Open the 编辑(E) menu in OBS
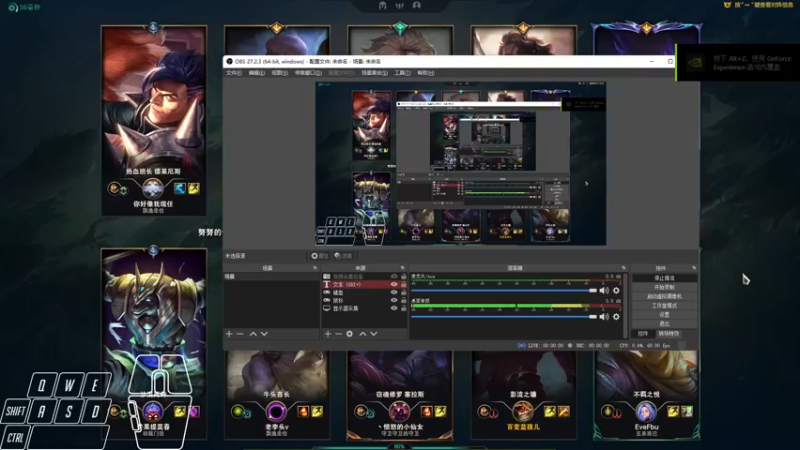The height and width of the screenshot is (450, 800). pos(256,73)
